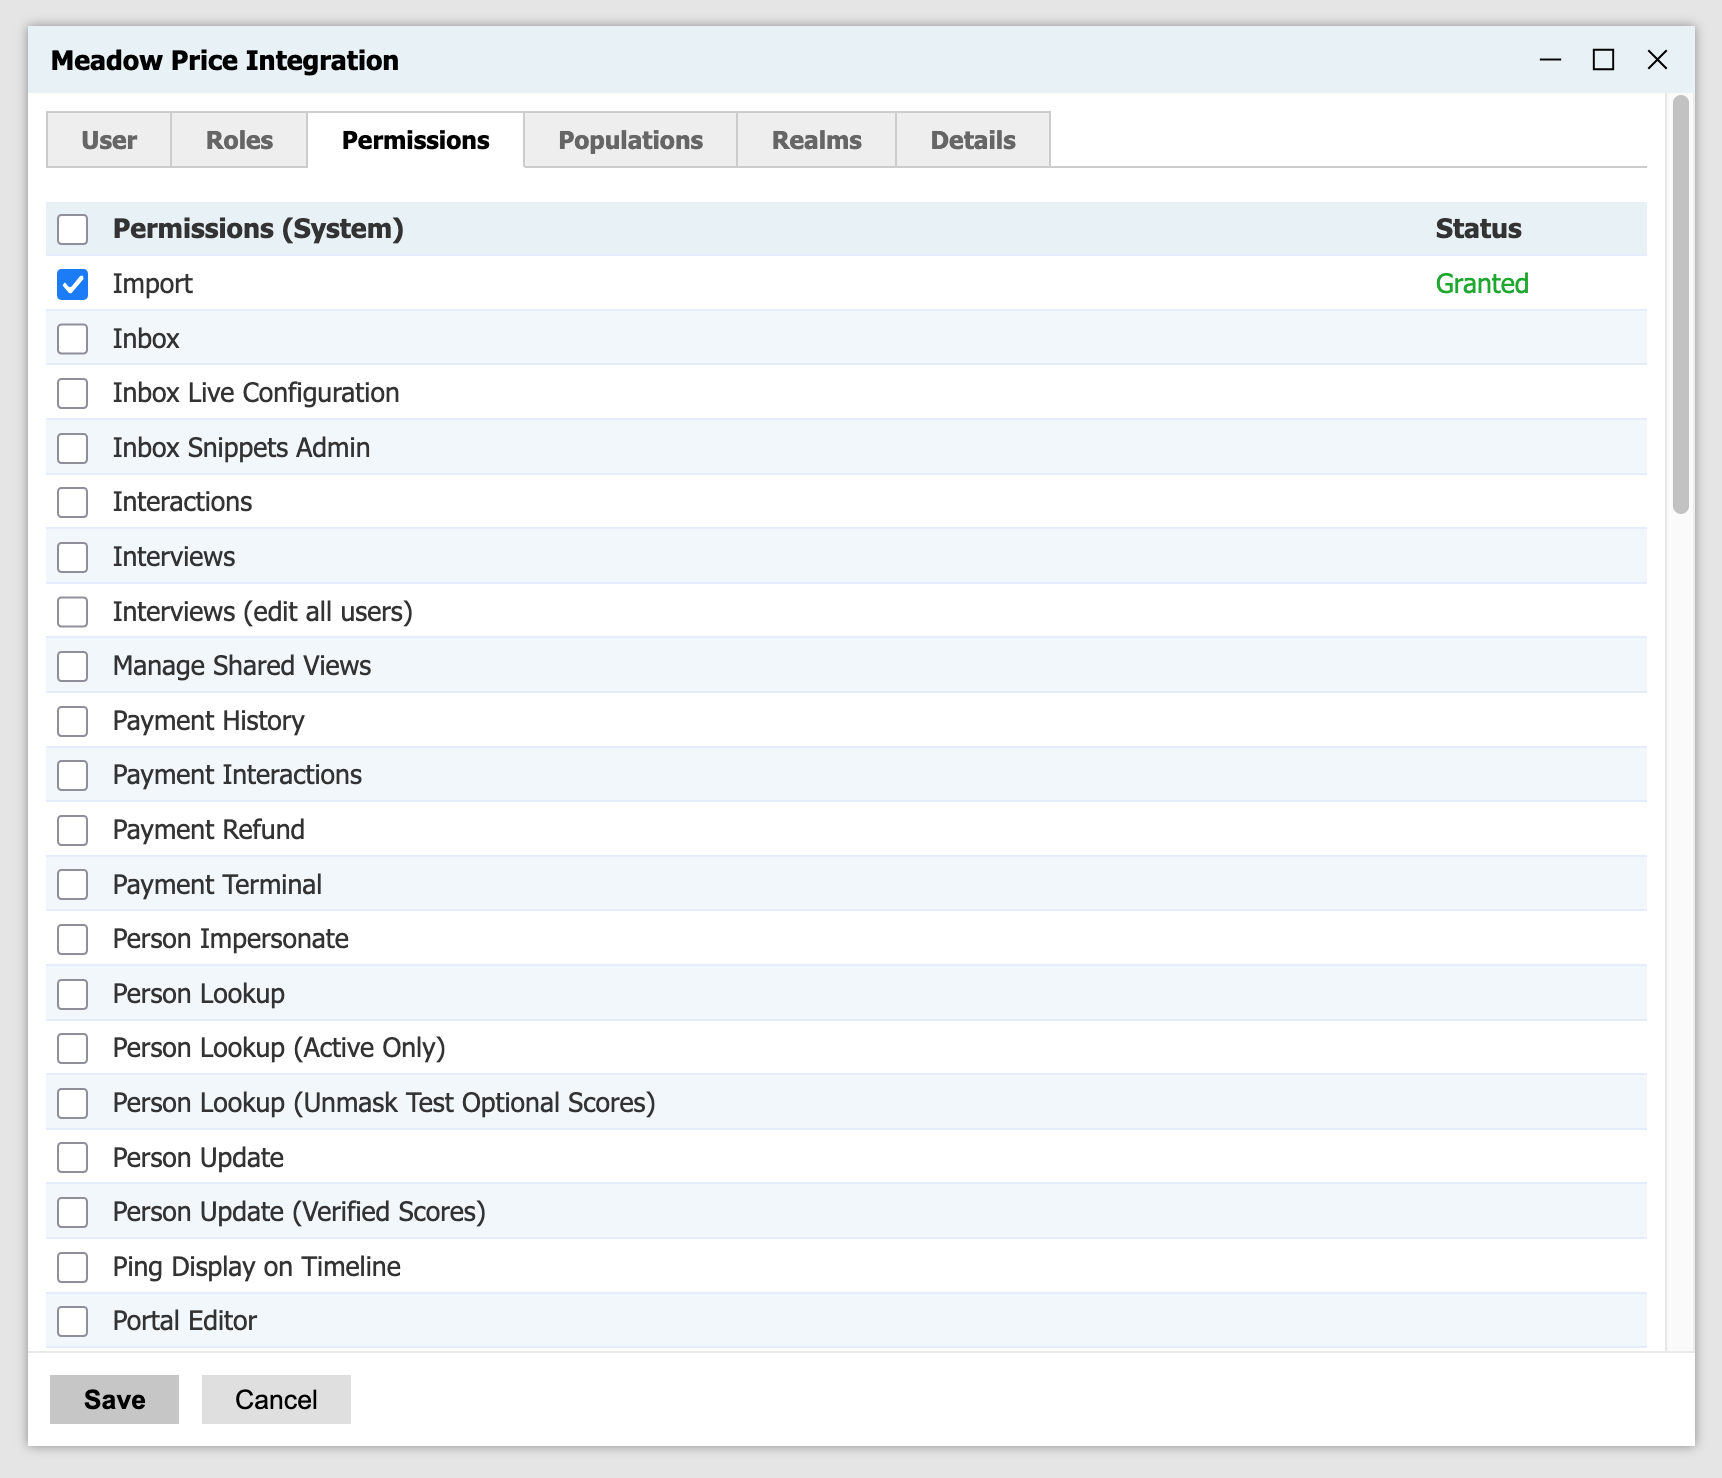Toggle the select-all Permissions (System) checkbox

(x=72, y=229)
